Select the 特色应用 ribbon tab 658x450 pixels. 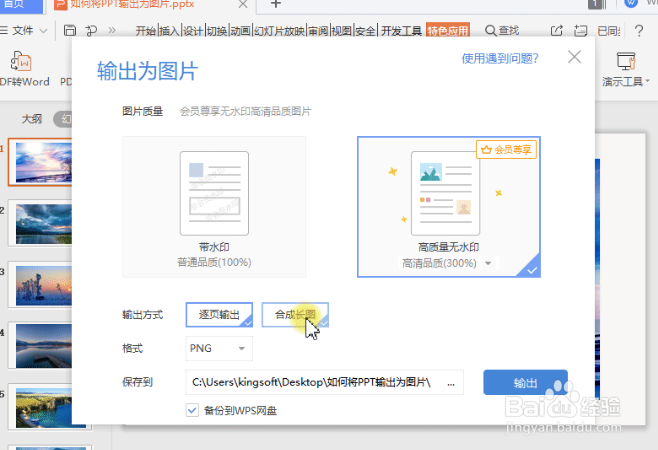point(447,30)
